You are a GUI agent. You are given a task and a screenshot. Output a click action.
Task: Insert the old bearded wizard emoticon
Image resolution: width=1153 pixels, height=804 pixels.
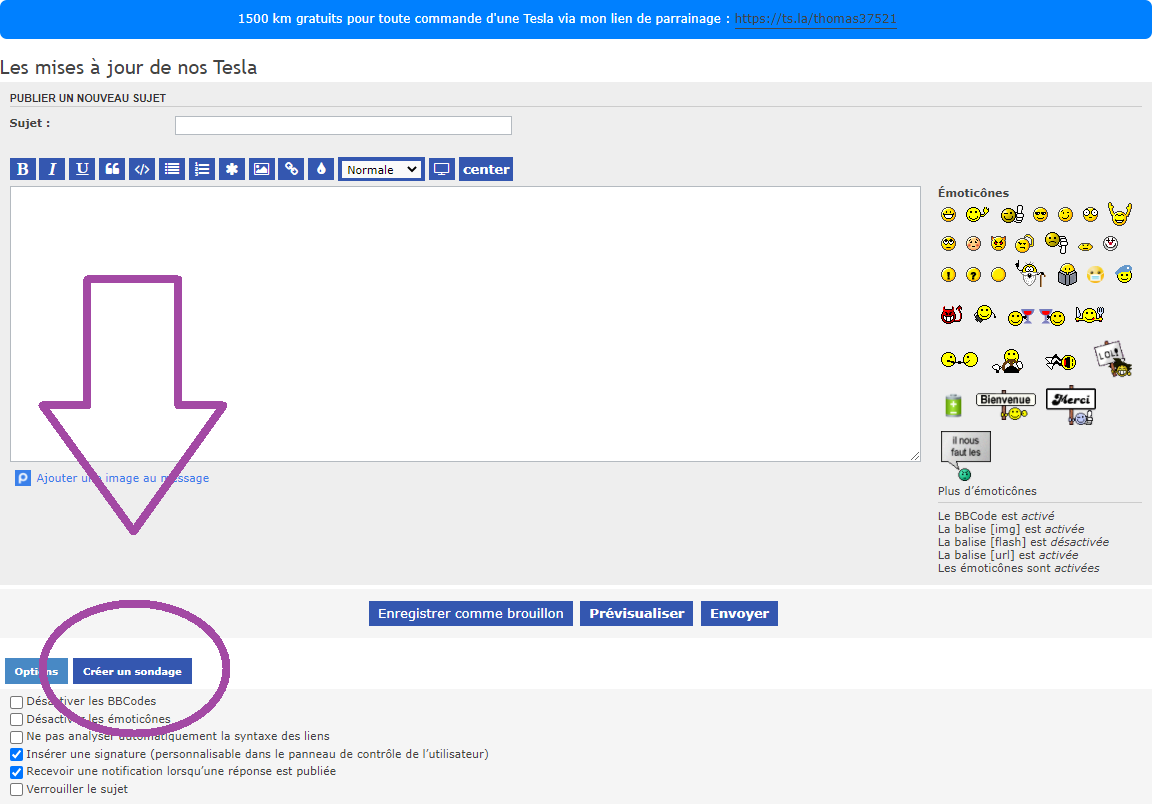tap(1031, 274)
